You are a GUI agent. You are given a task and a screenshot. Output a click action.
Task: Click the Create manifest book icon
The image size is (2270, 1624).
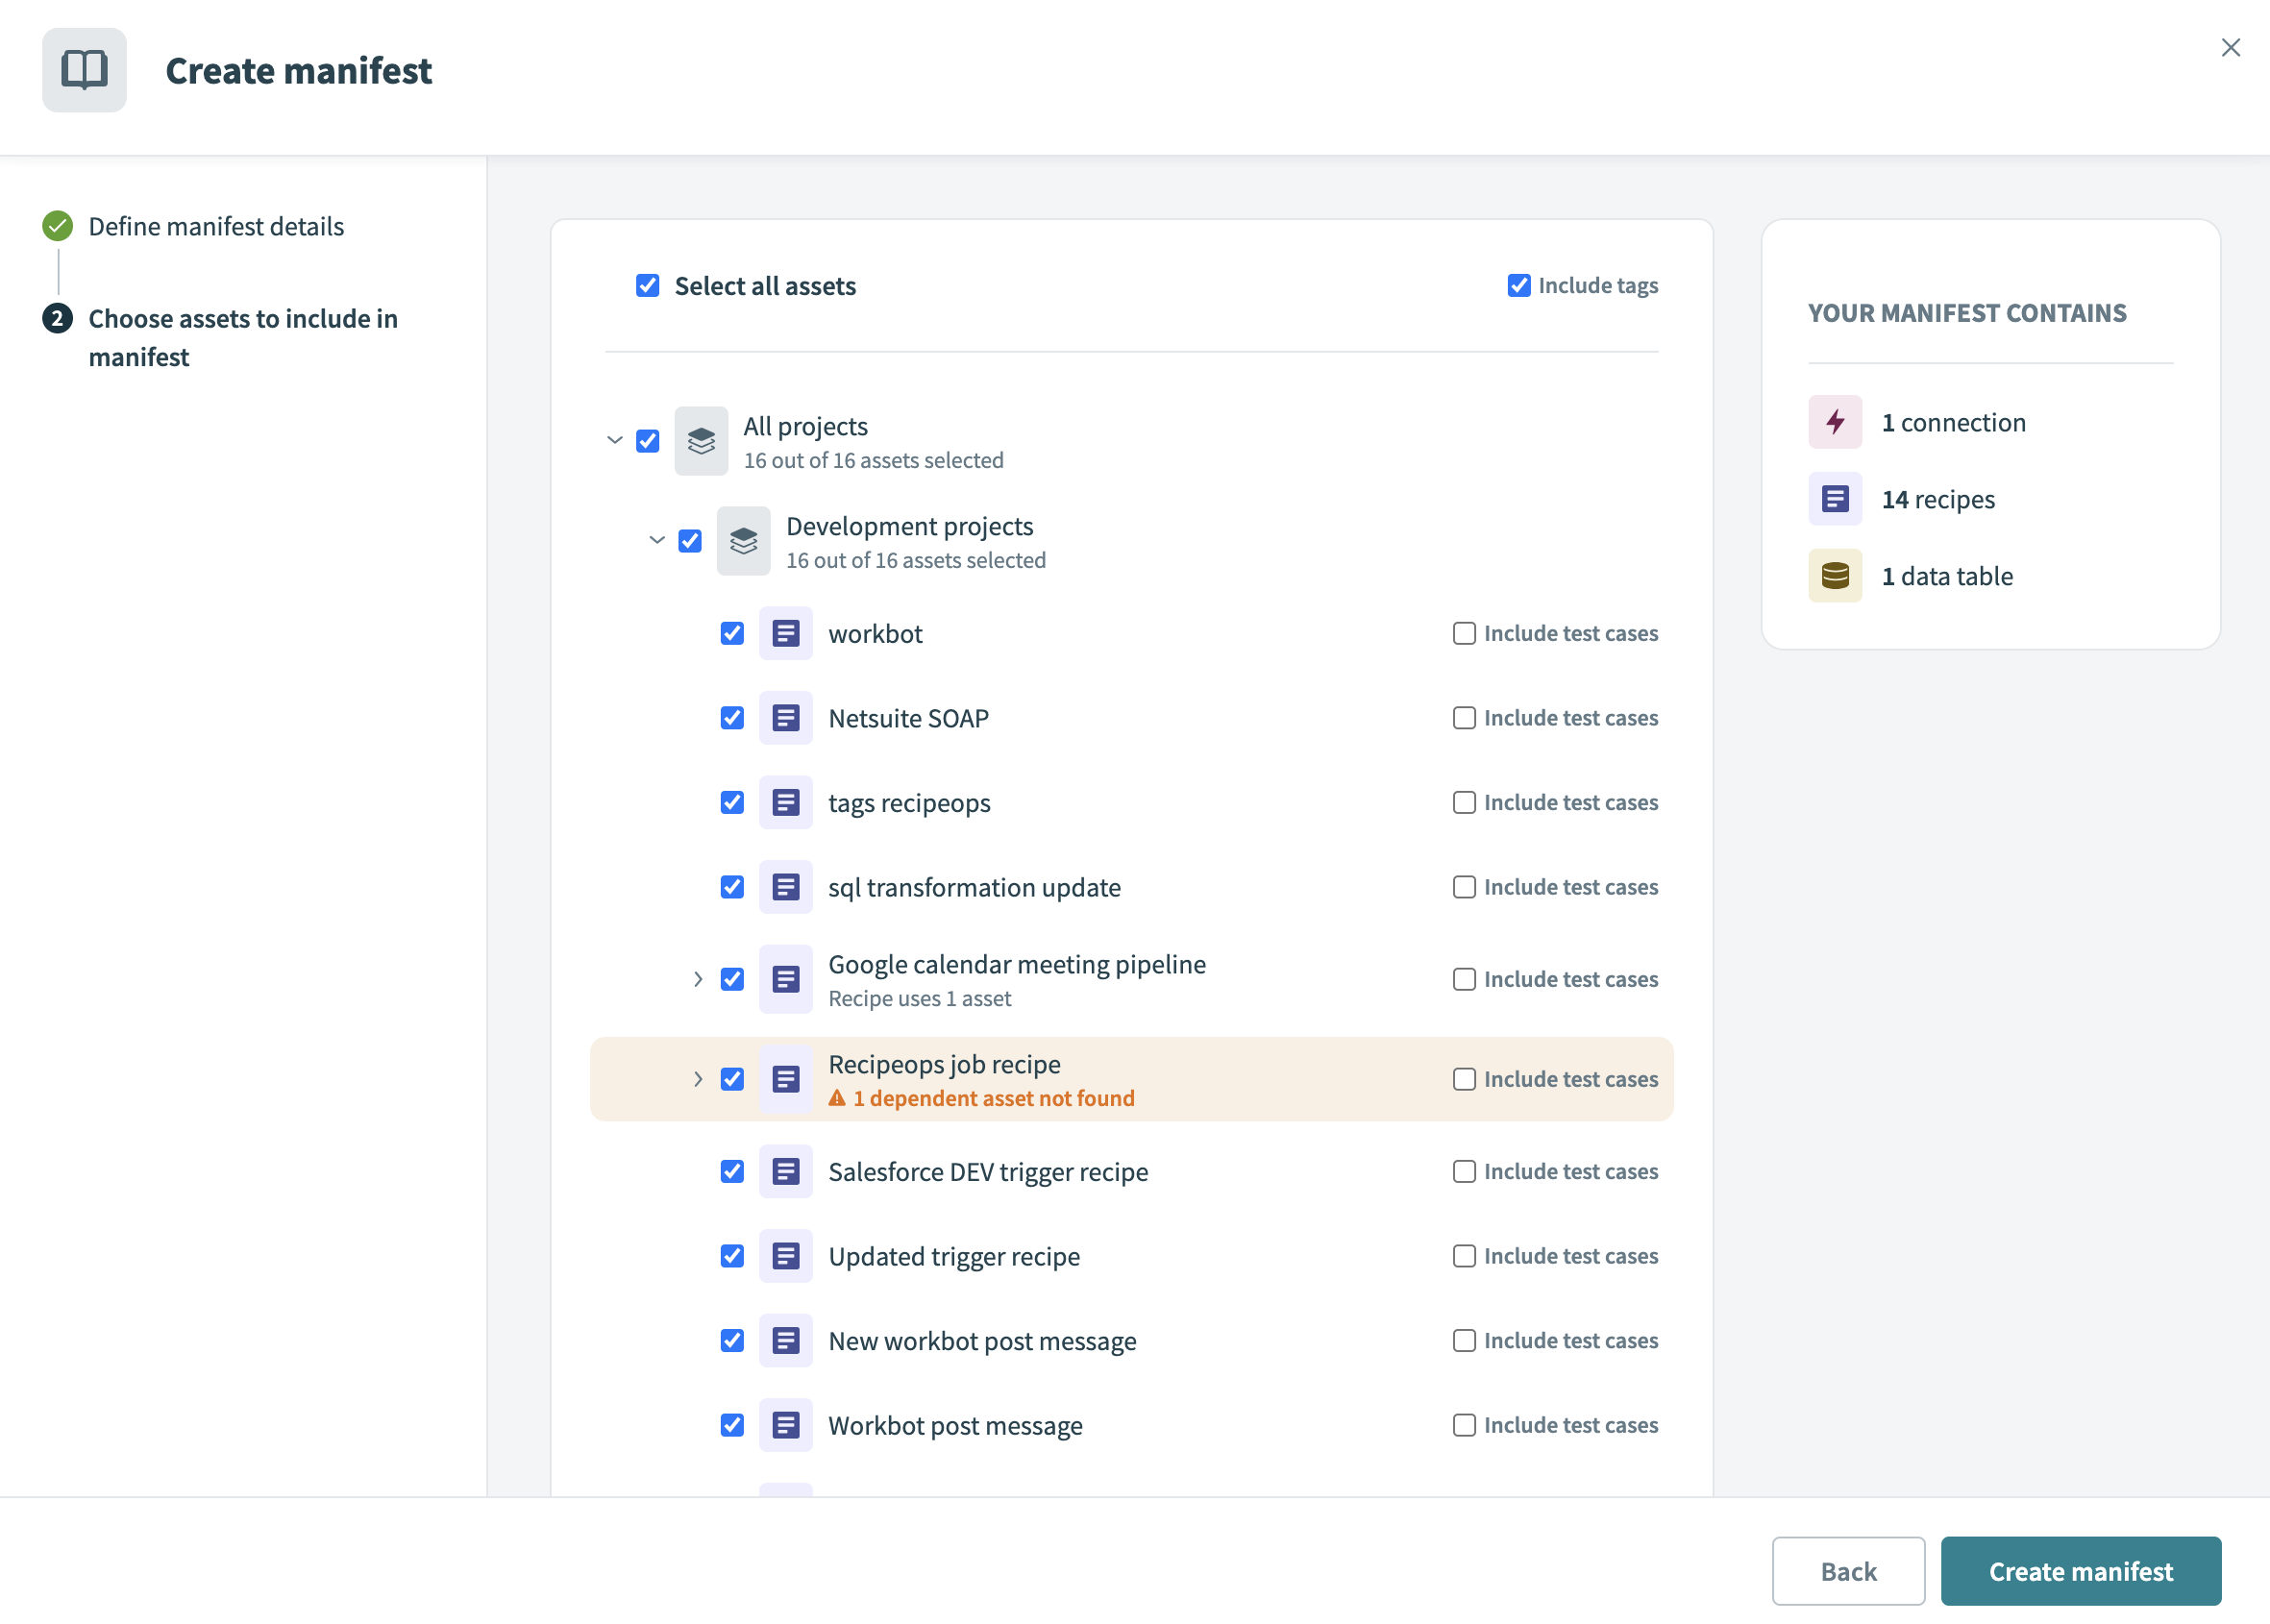click(84, 70)
